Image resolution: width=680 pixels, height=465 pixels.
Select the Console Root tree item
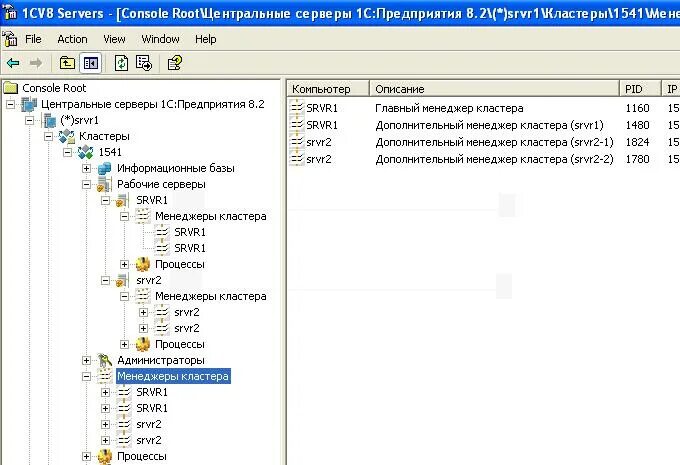coord(54,88)
